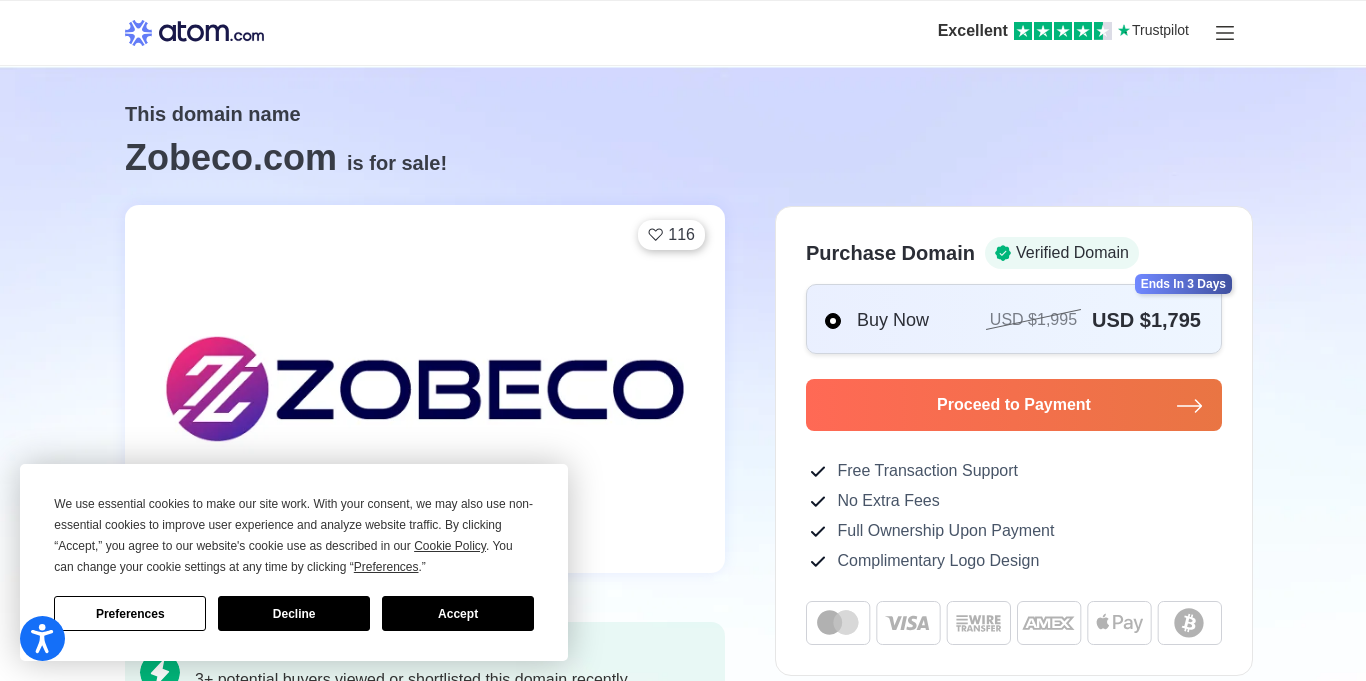Viewport: 1366px width, 681px height.
Task: Click the Verified Domain badge
Action: pyautogui.click(x=1061, y=253)
